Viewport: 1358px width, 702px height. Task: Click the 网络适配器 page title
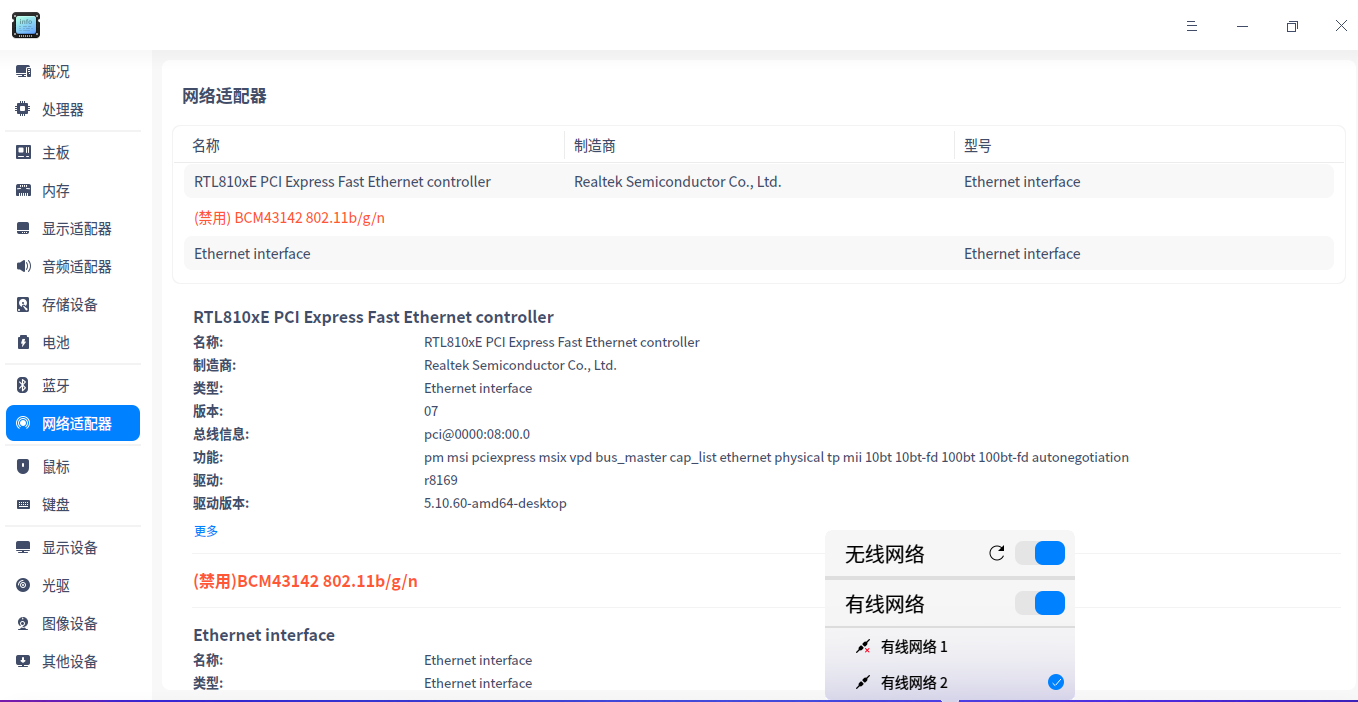coord(224,97)
